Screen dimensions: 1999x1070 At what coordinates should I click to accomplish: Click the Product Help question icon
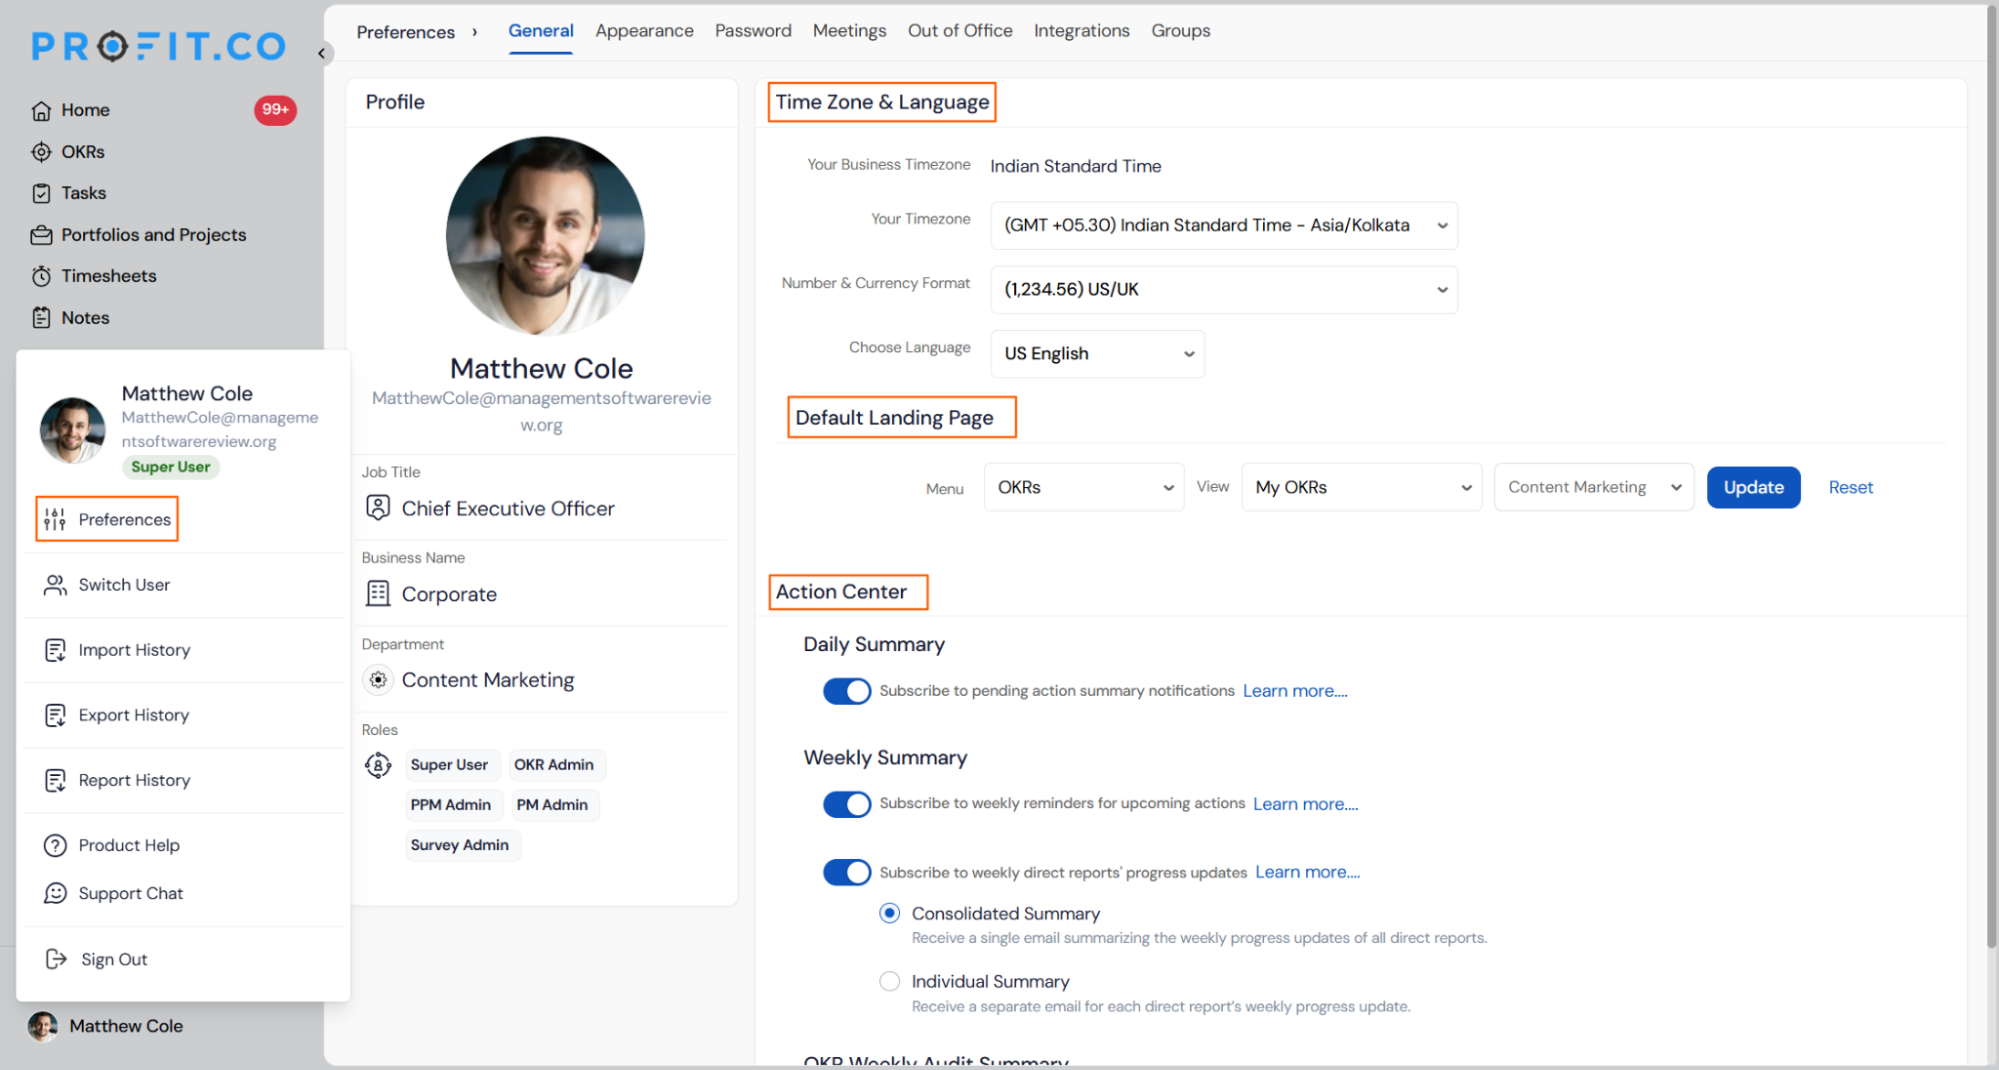55,845
